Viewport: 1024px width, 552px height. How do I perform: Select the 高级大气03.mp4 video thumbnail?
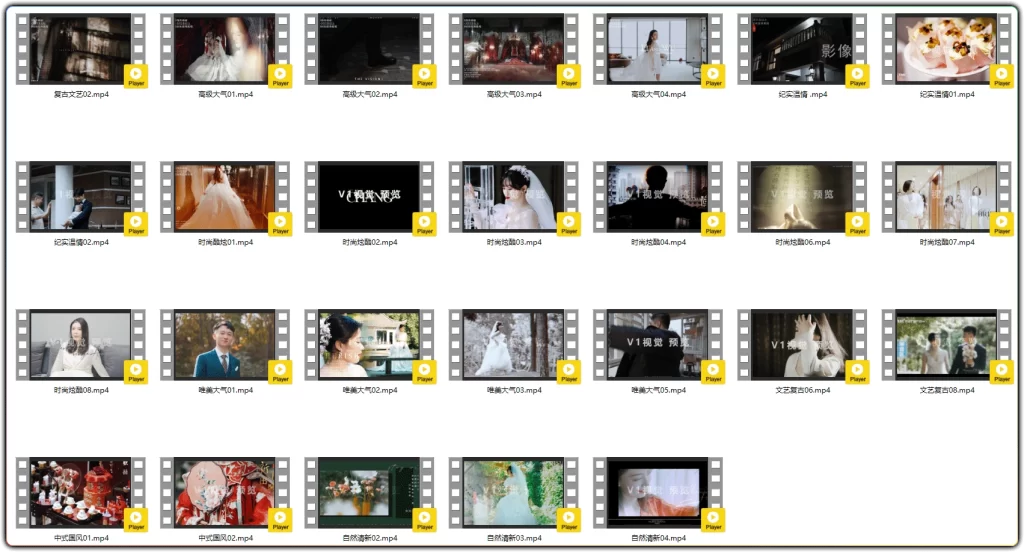point(513,49)
